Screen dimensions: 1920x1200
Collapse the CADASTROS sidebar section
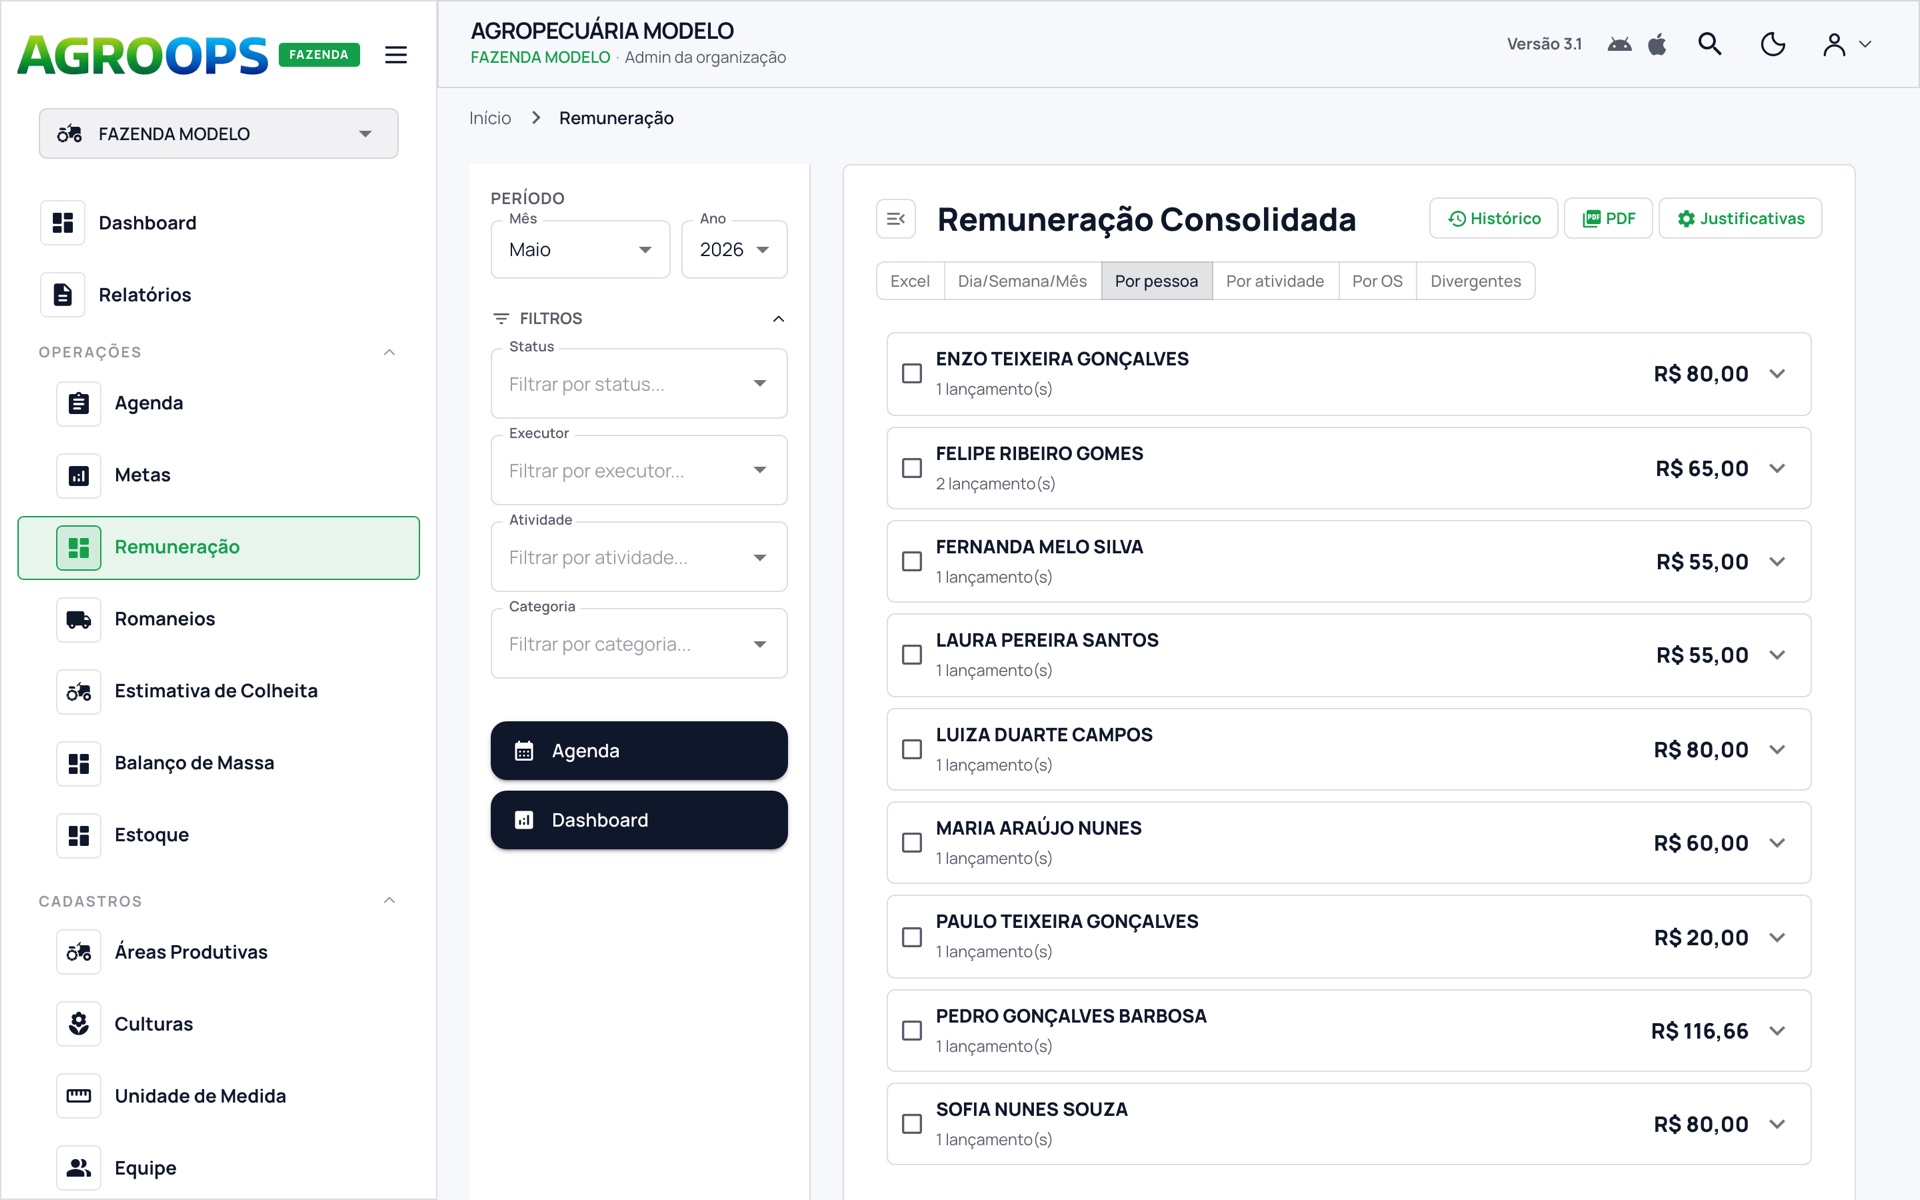[390, 901]
